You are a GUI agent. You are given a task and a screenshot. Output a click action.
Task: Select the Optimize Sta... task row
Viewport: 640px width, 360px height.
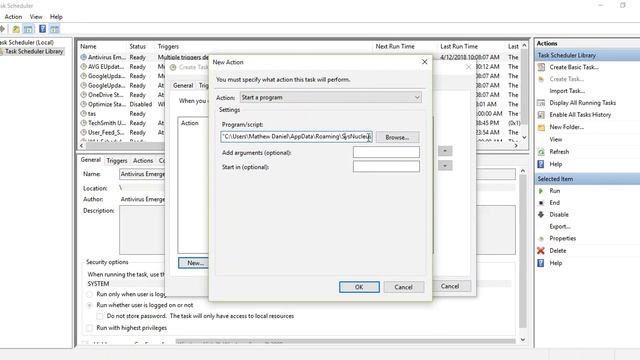pos(107,104)
